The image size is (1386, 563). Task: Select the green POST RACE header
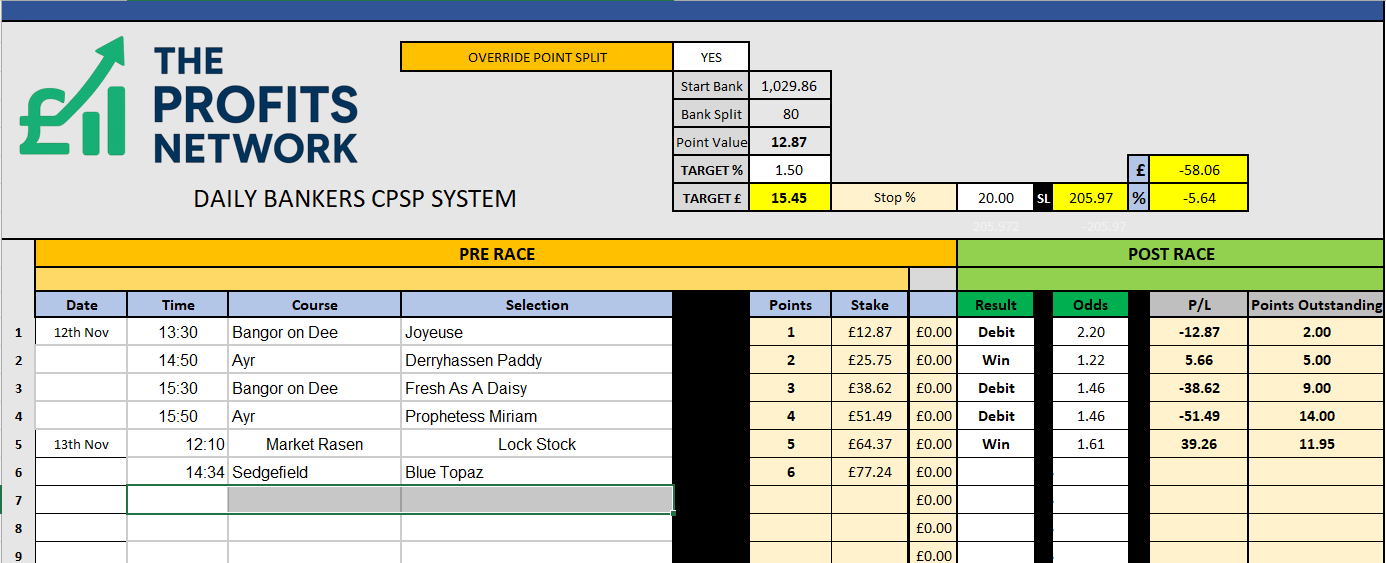pos(1170,254)
